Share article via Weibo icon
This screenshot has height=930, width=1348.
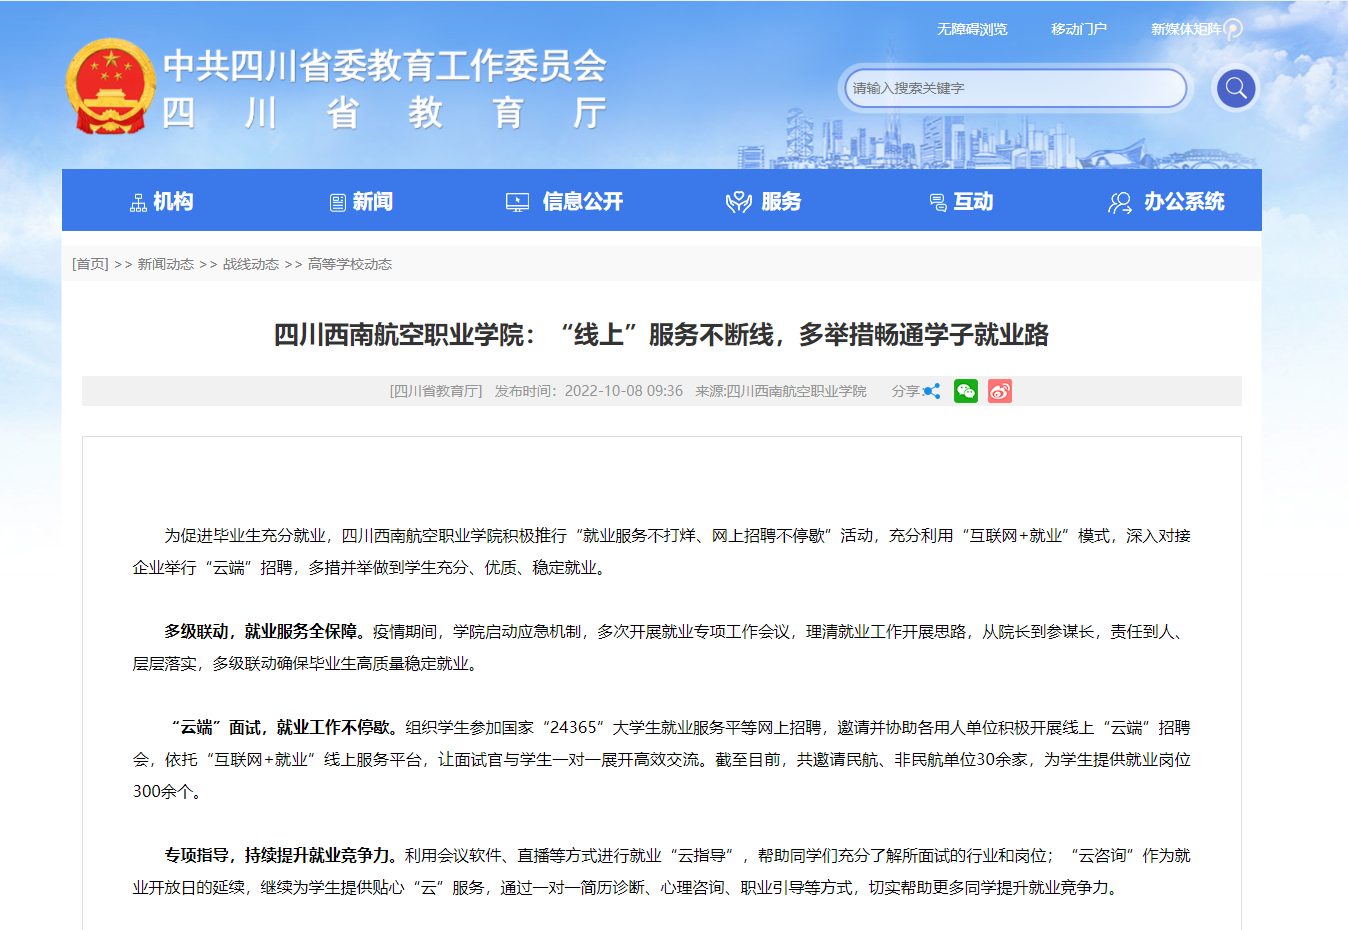coord(999,391)
